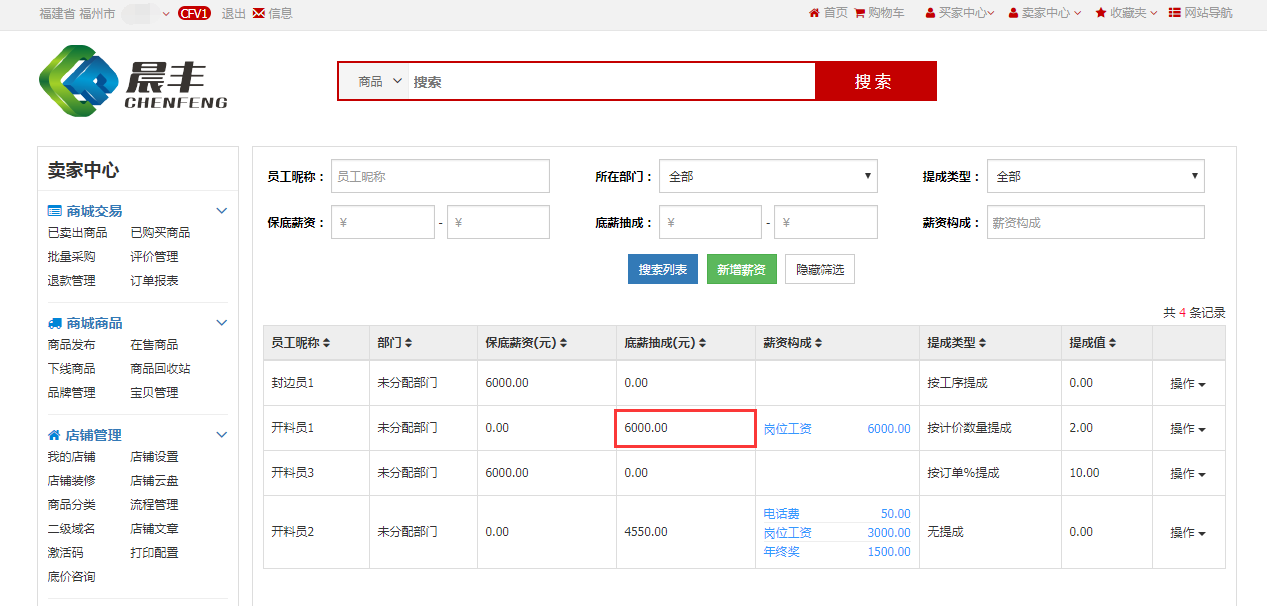The image size is (1267, 606).
Task: Collapse the 商城交易 sidebar section
Action: coord(222,211)
